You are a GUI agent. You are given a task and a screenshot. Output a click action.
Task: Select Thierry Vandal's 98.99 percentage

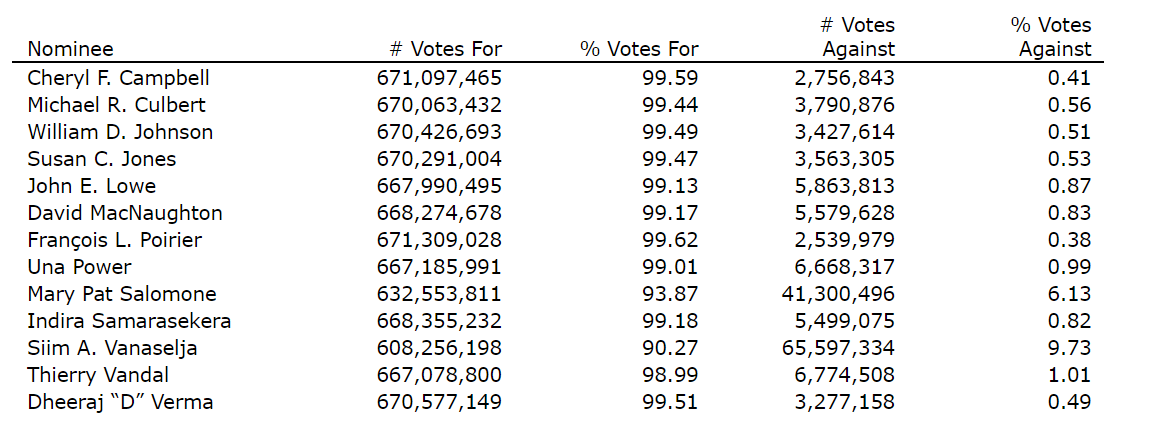click(x=672, y=375)
